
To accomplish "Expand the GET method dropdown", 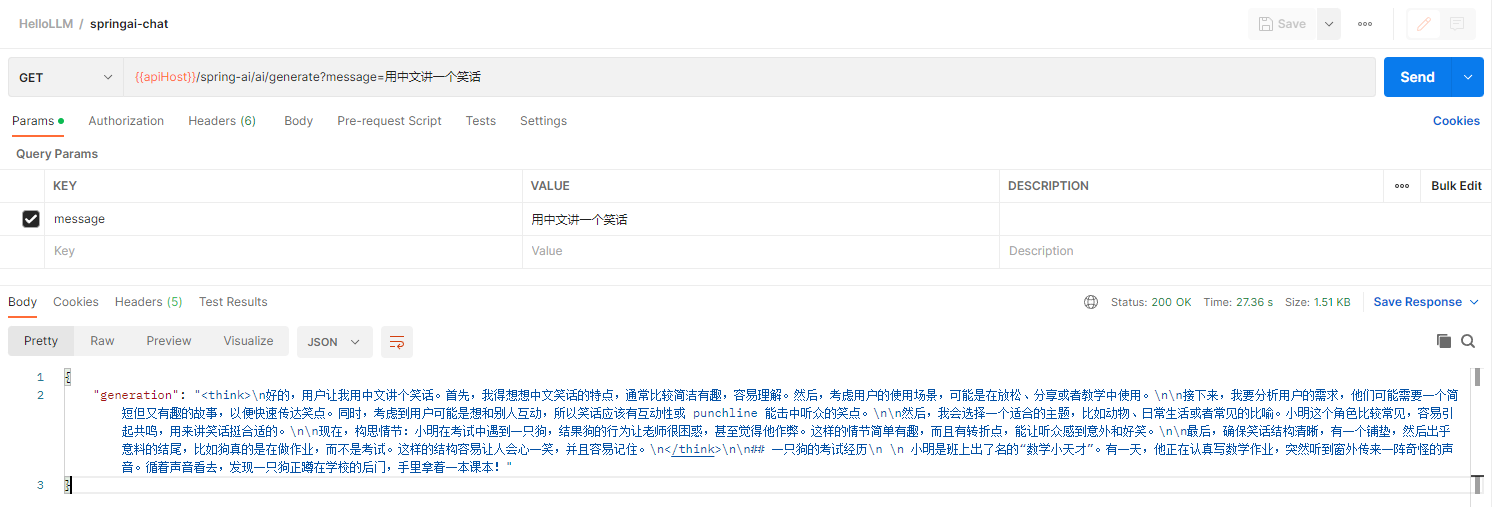I will pos(66,77).
